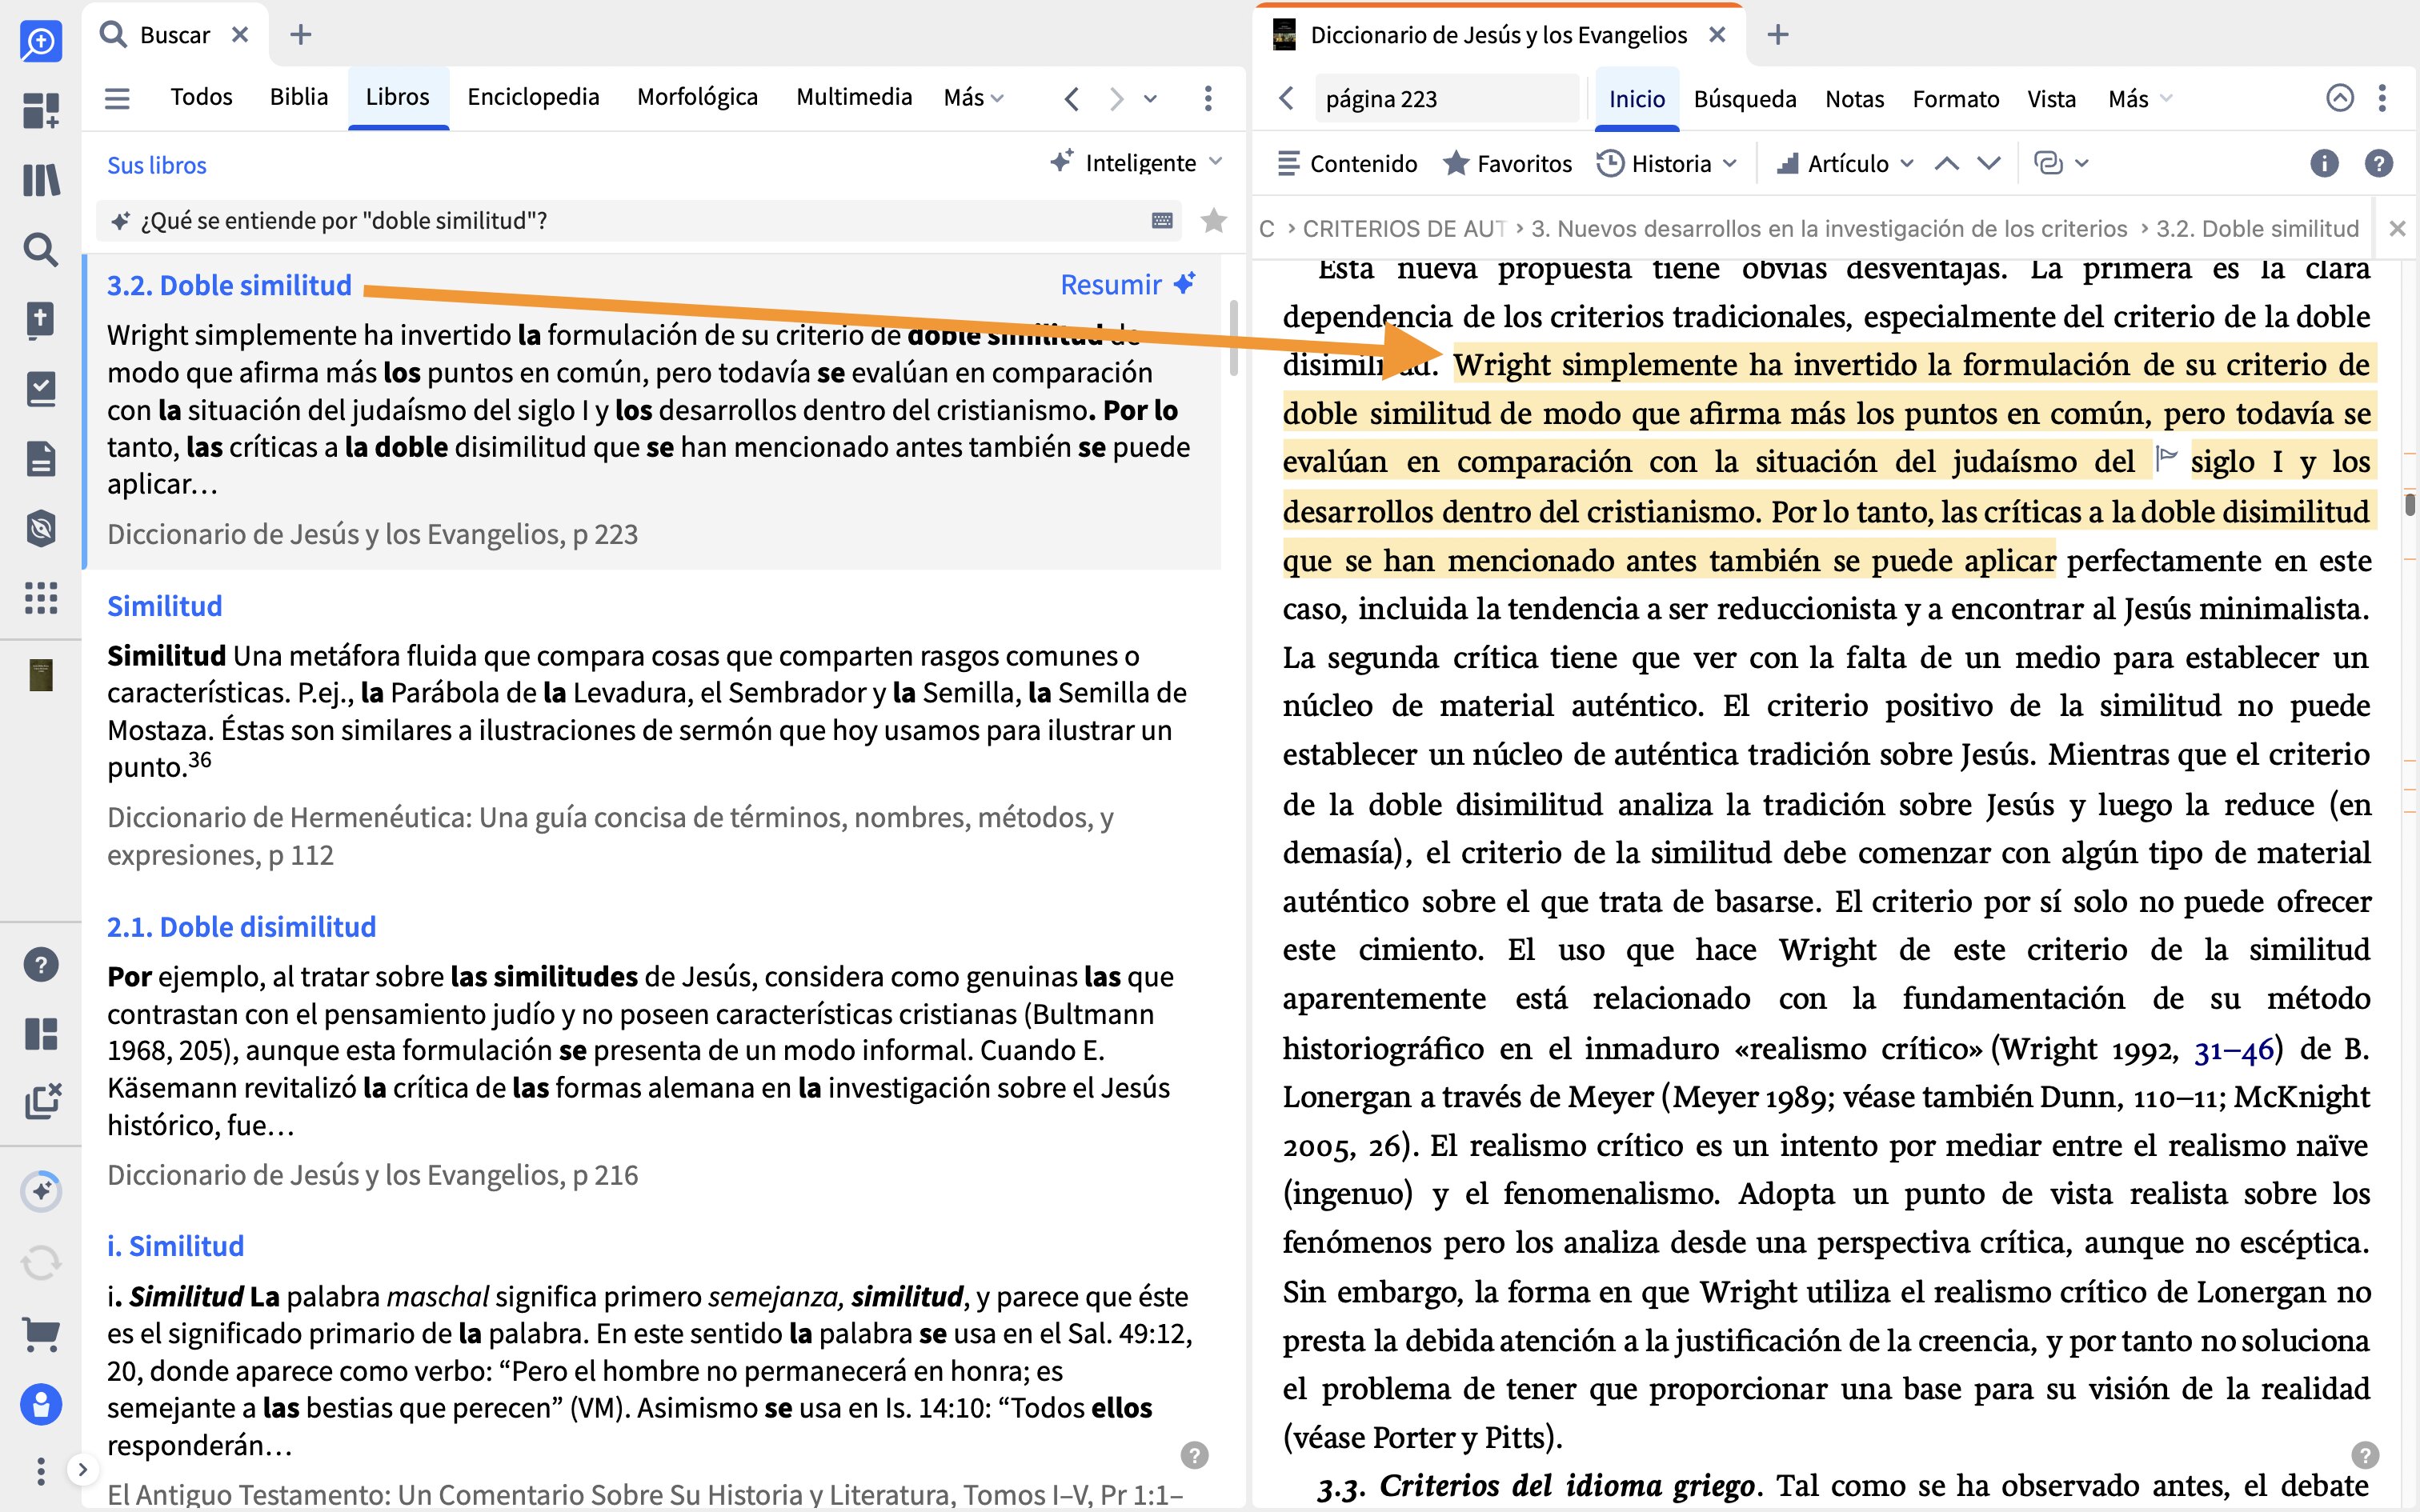Viewport: 2420px width, 1512px height.
Task: Click Resumir for the Doble similitud result
Action: pos(1127,285)
